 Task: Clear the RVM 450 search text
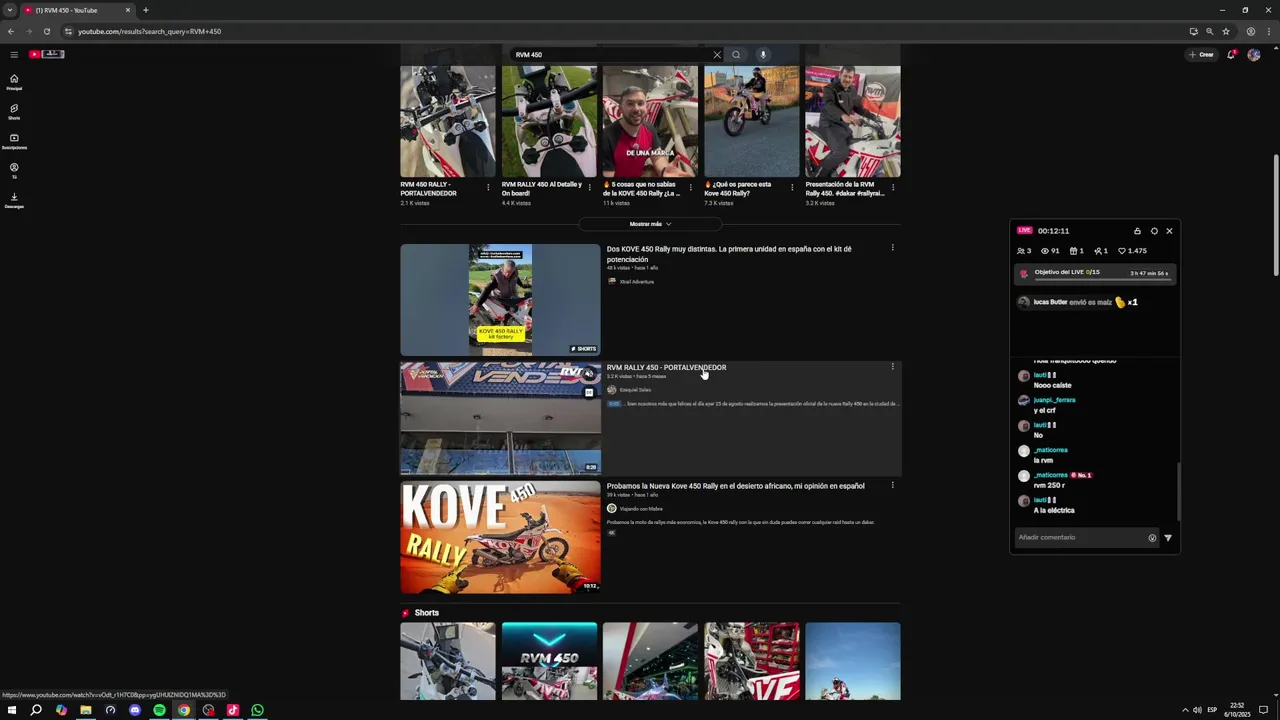pyautogui.click(x=717, y=55)
